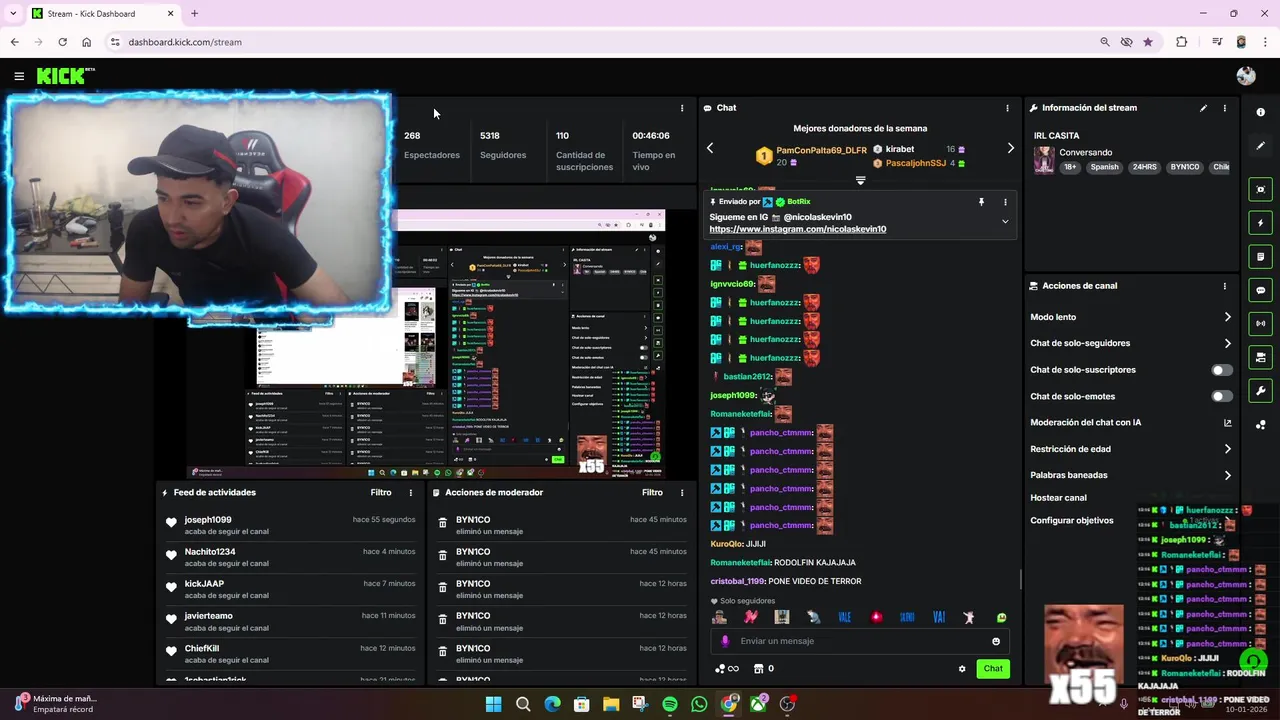Collapse the pinned message chevron

click(1005, 222)
